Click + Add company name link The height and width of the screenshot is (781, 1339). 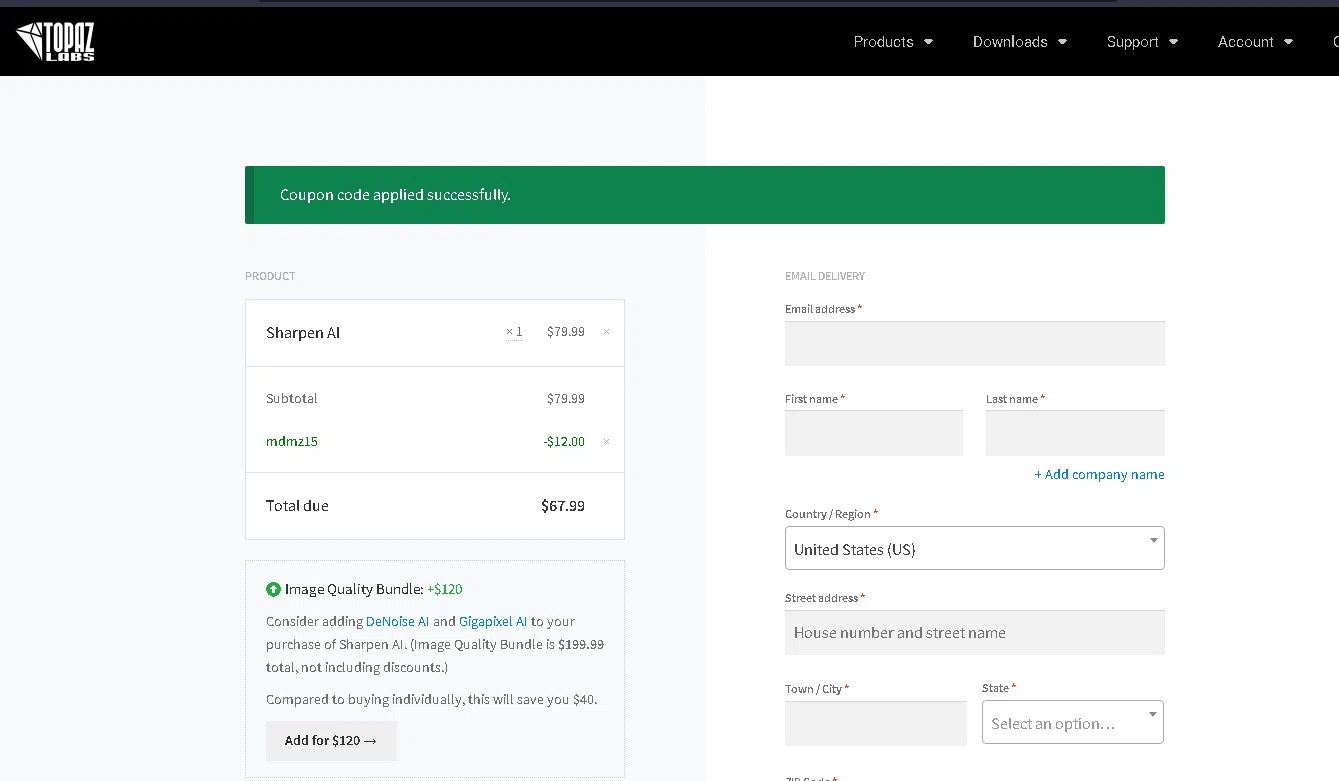click(x=1099, y=475)
